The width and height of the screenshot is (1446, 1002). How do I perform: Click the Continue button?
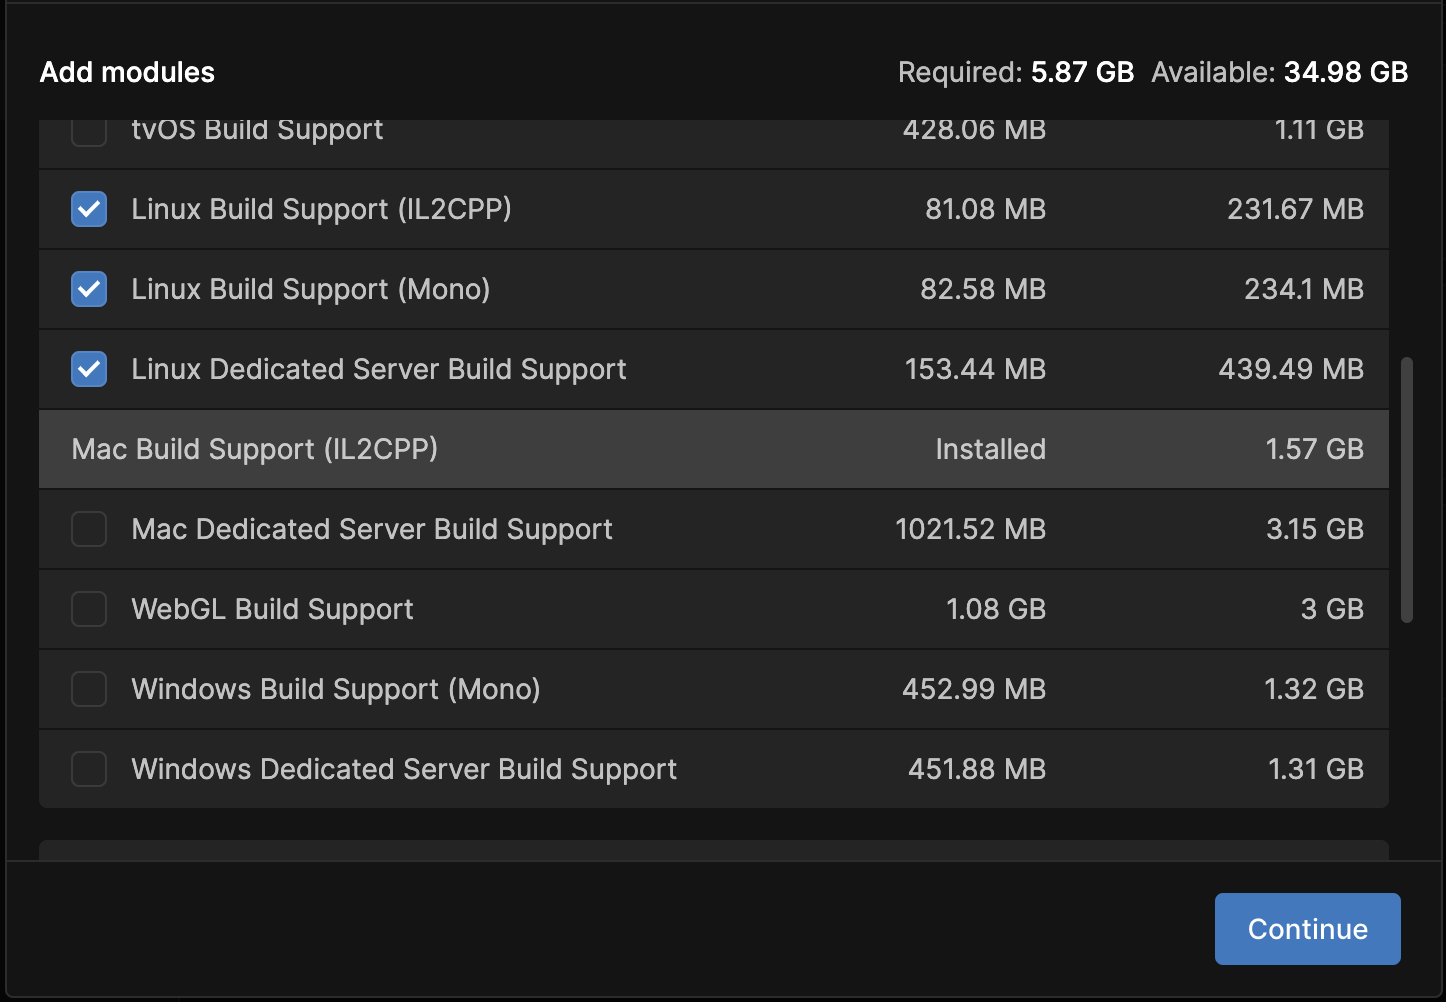(x=1307, y=929)
